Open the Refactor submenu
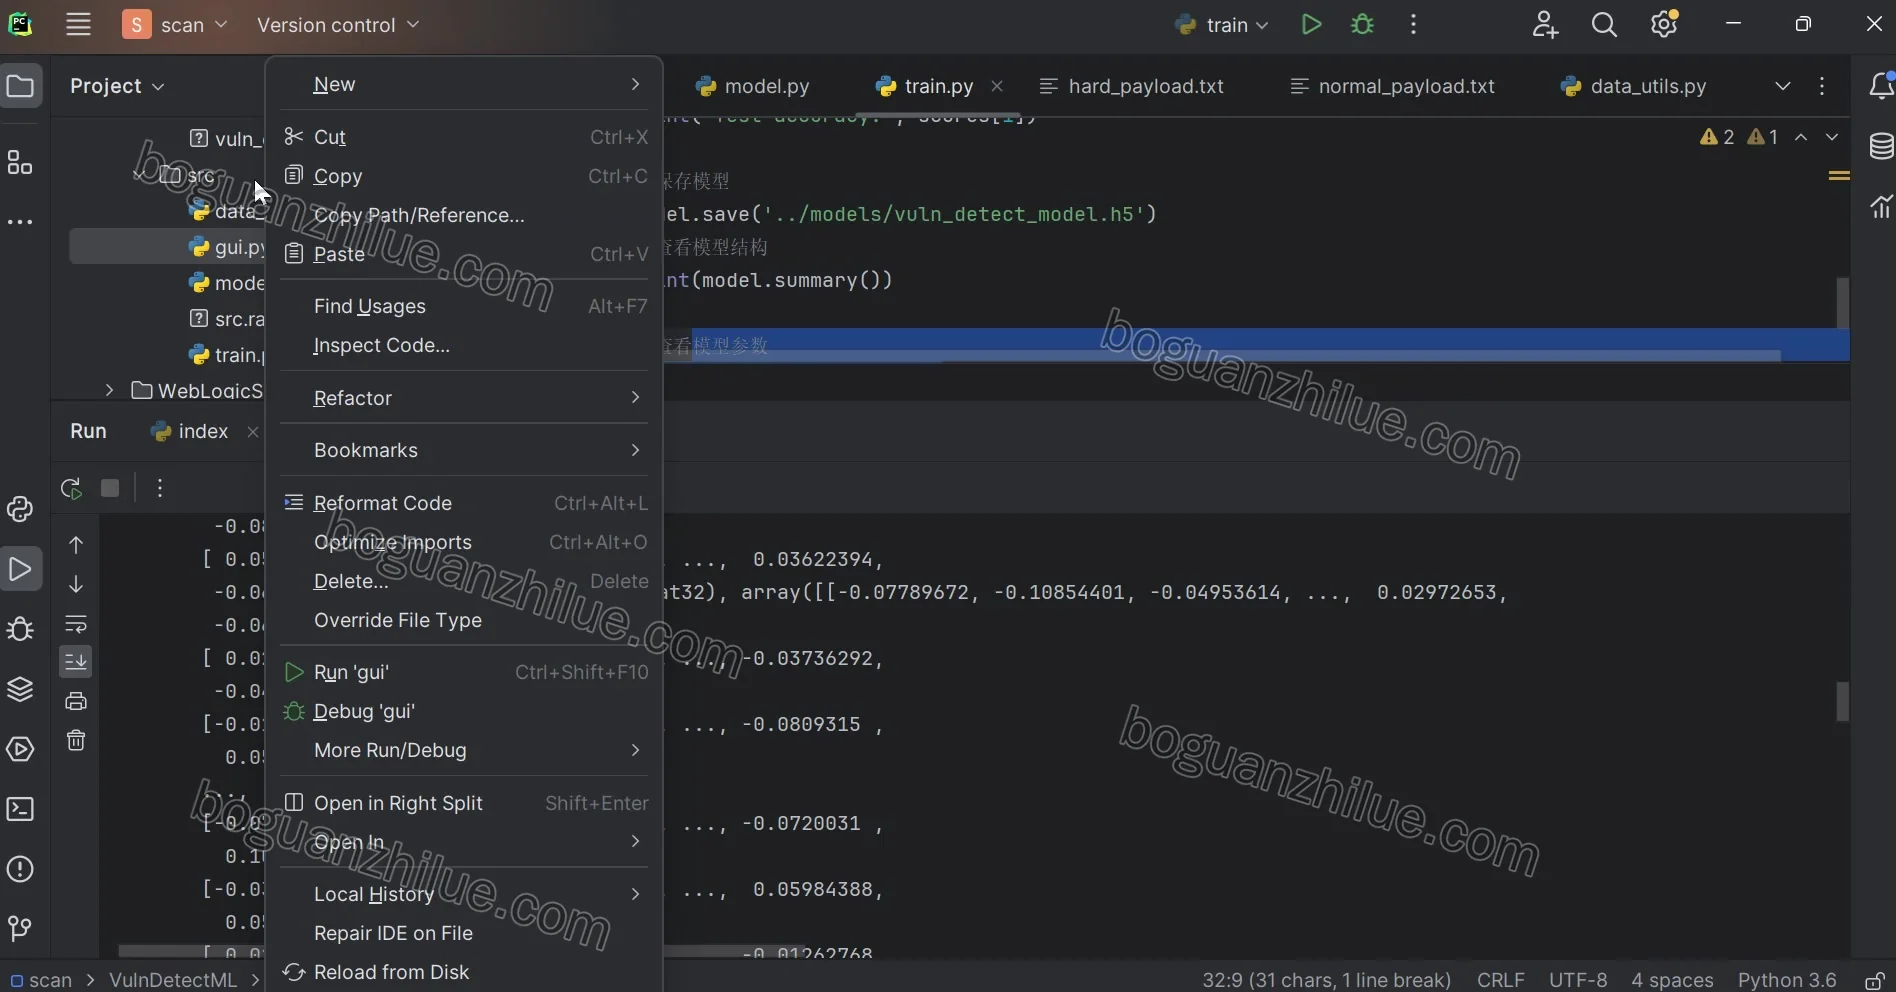 pos(465,398)
